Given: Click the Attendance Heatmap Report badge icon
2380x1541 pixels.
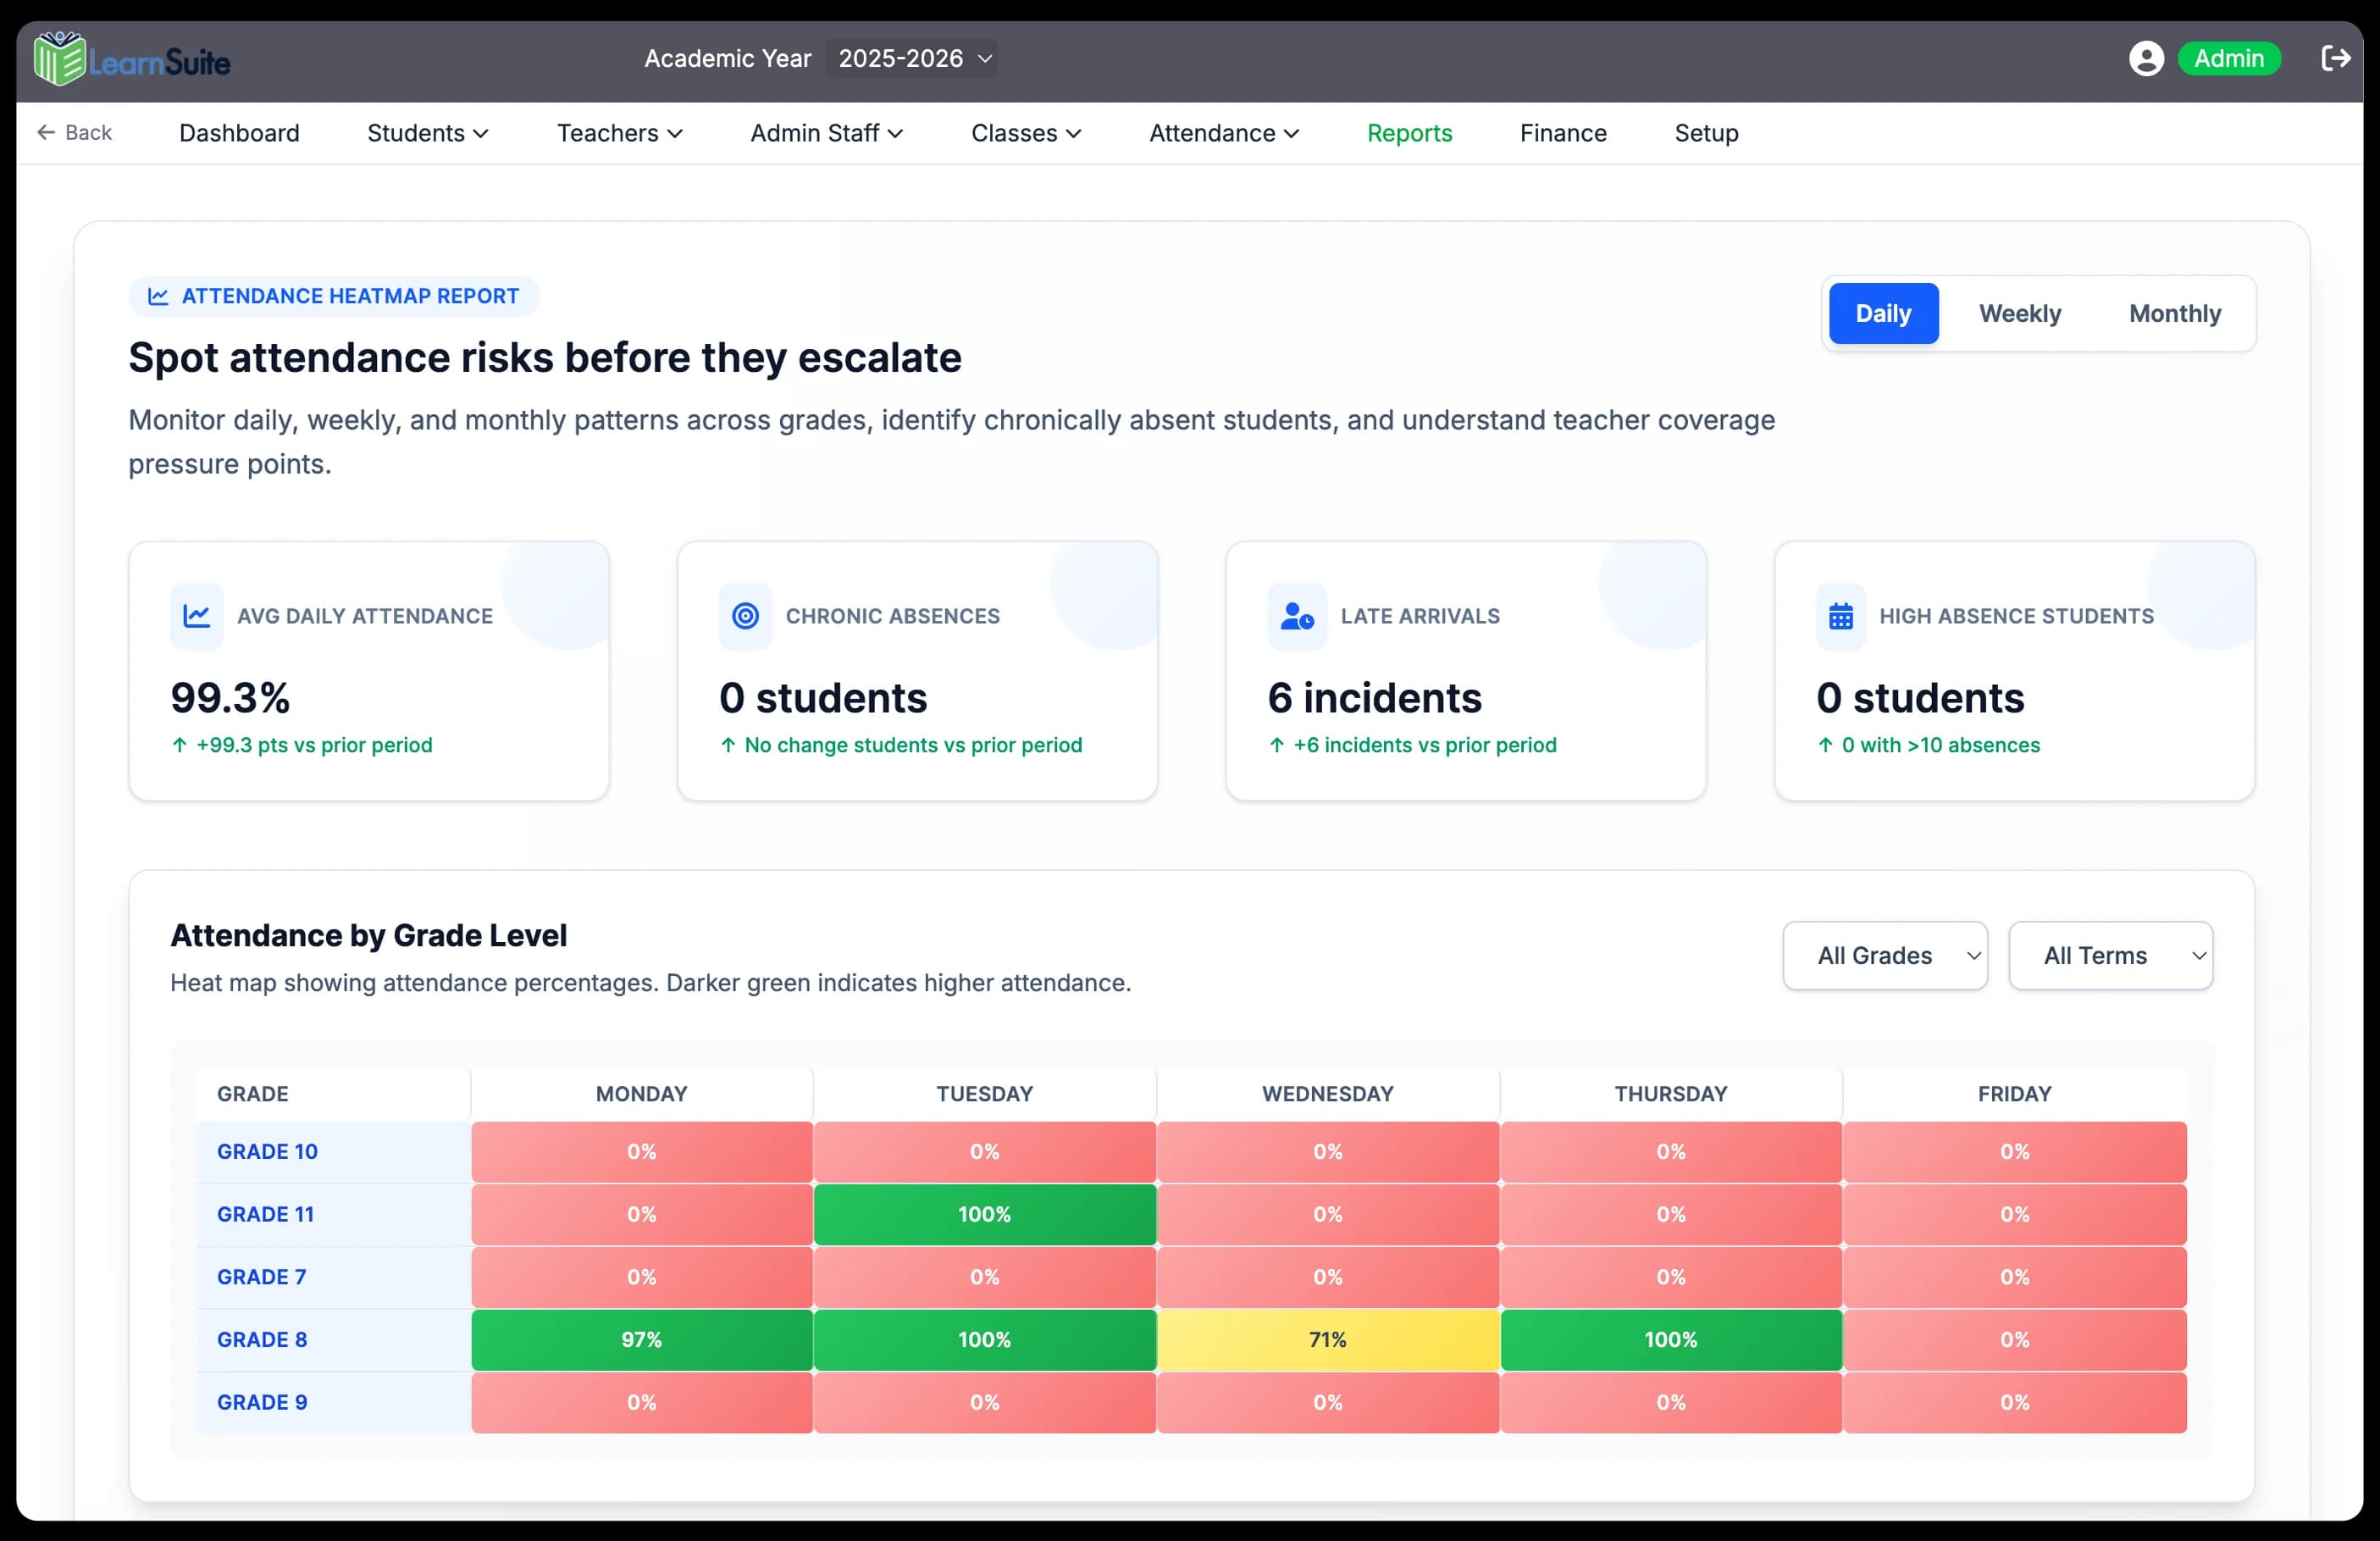Looking at the screenshot, I should coord(158,296).
